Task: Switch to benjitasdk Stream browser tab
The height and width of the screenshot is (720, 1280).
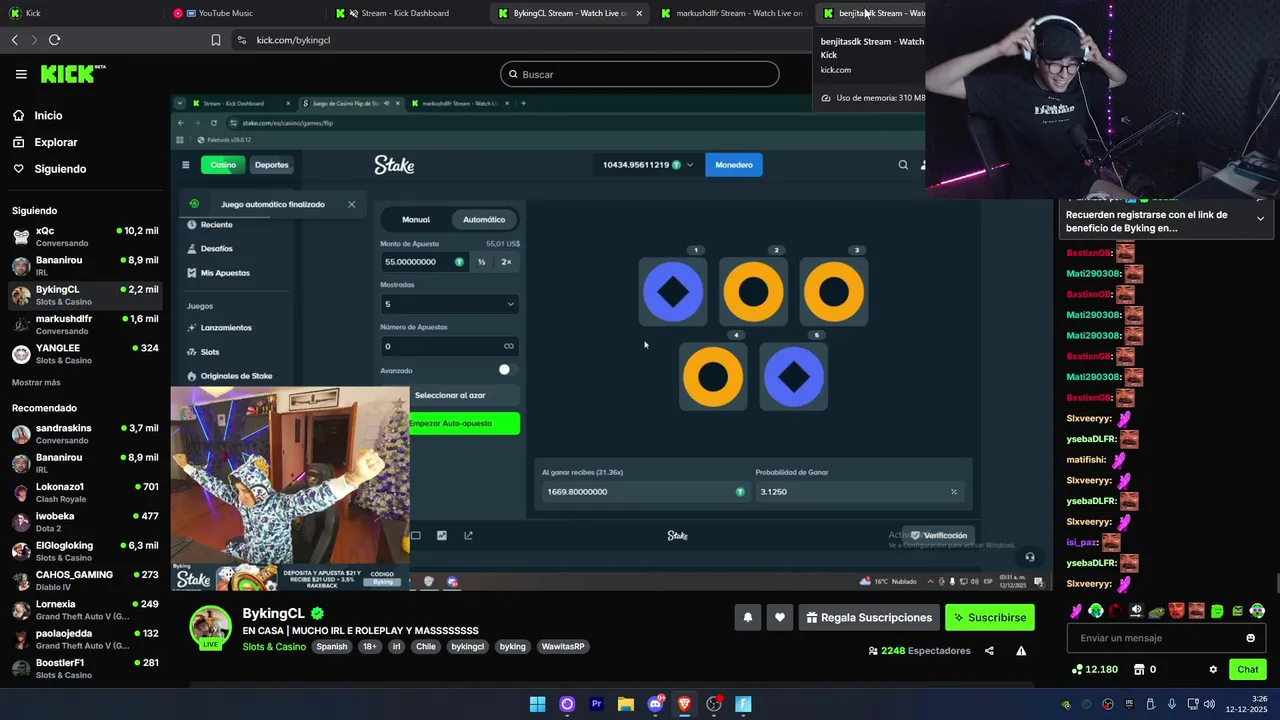Action: click(x=872, y=13)
